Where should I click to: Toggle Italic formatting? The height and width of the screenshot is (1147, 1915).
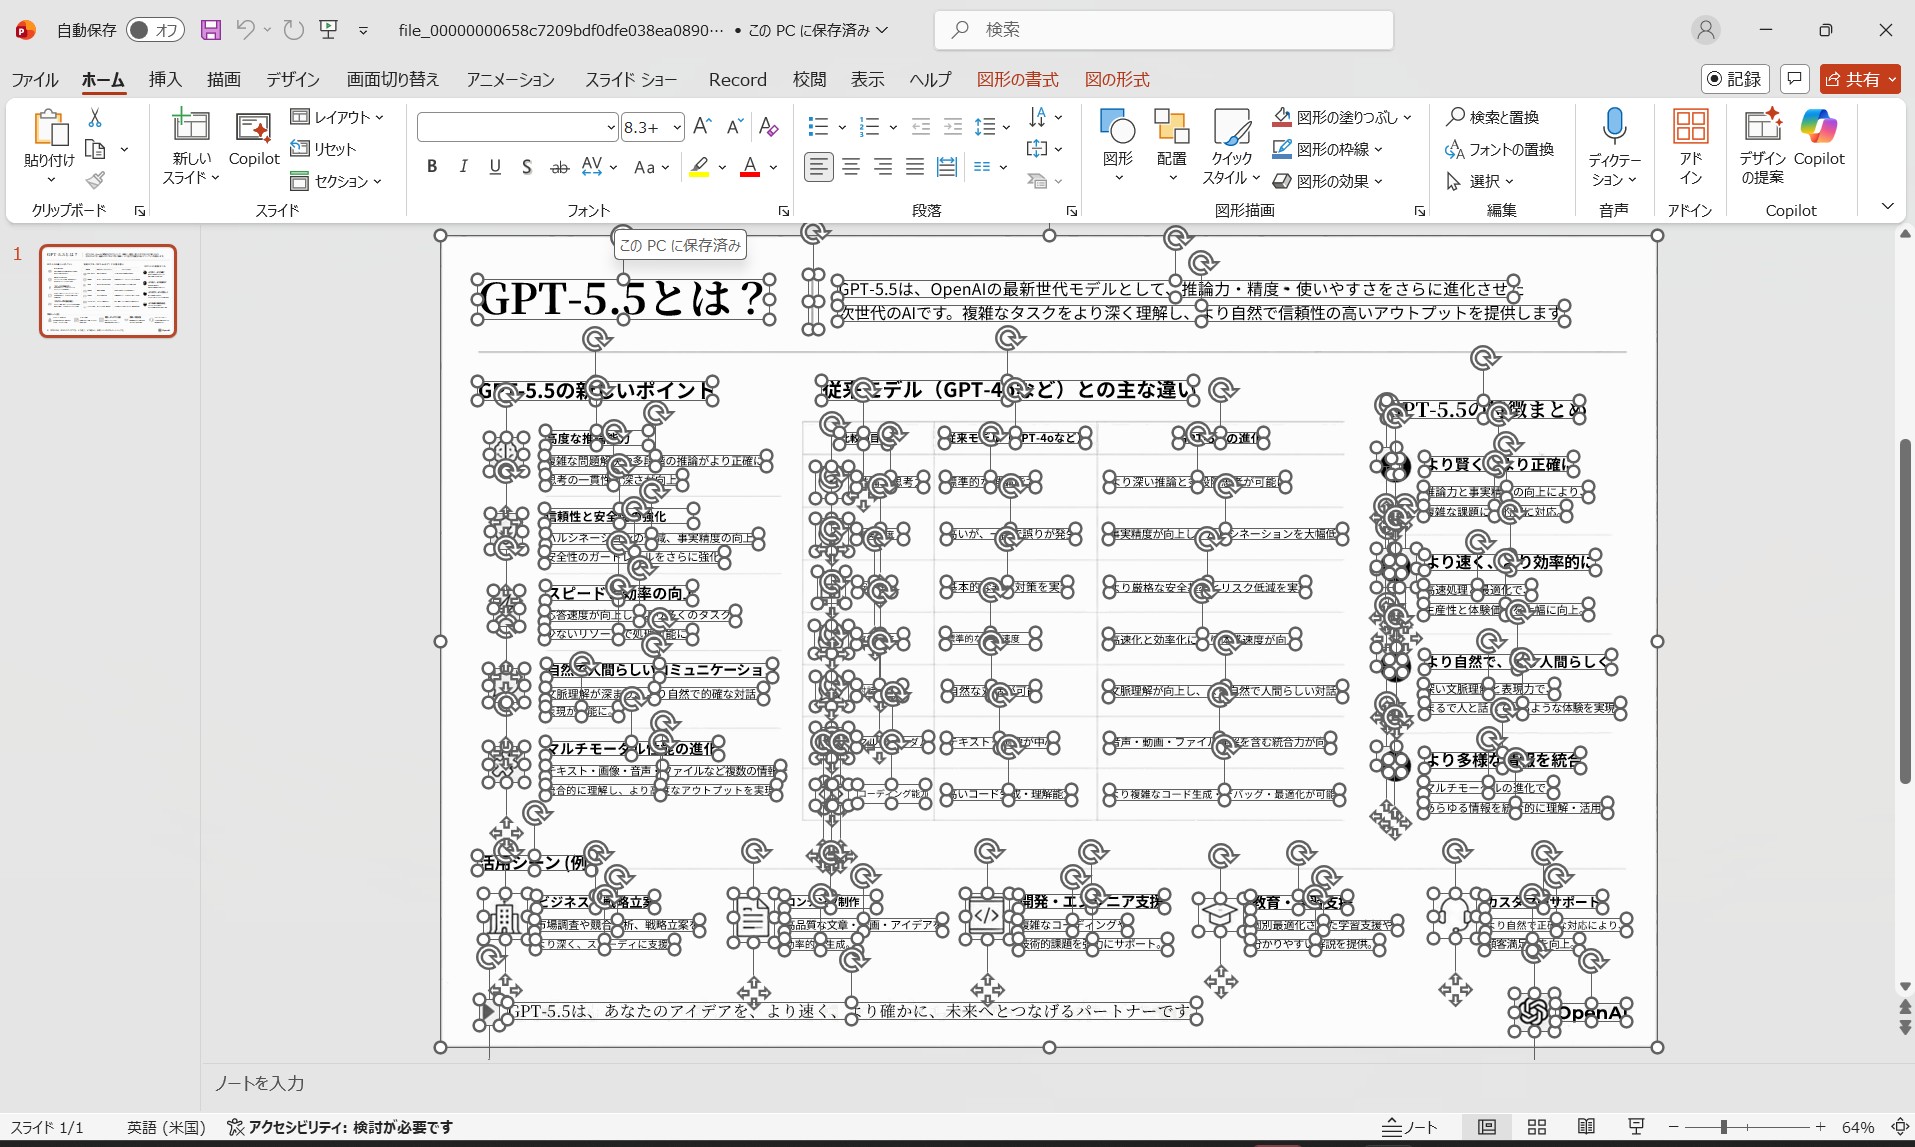[463, 167]
